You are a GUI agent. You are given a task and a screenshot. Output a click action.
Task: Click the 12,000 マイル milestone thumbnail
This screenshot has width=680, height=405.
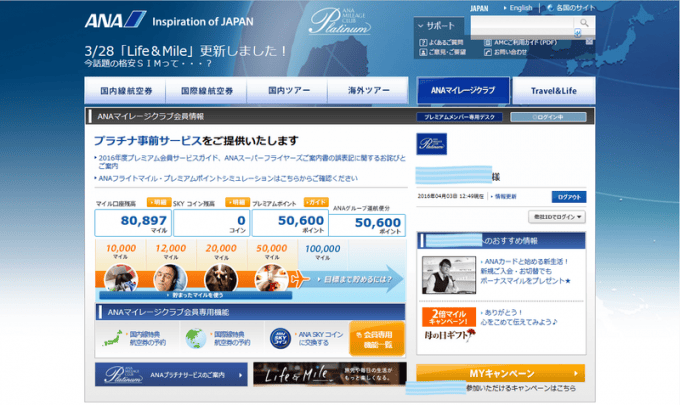coord(170,278)
